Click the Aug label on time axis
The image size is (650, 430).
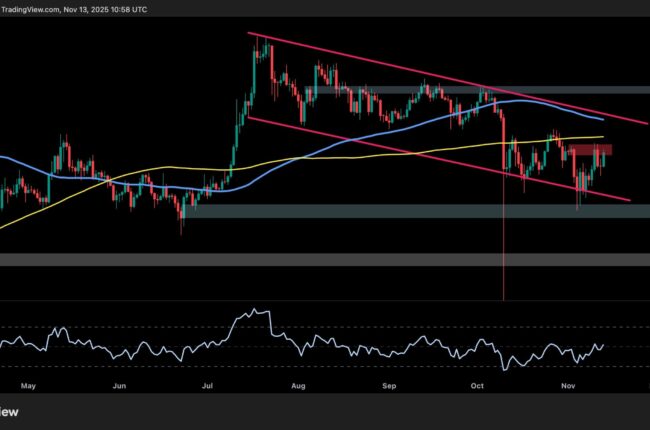click(299, 383)
